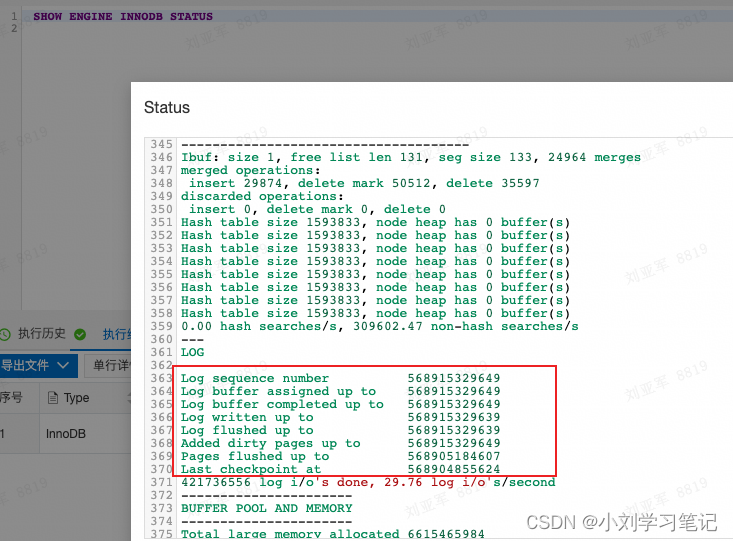Click the document icon beside Type
Screen dimensions: 733x541
[x=53, y=398]
